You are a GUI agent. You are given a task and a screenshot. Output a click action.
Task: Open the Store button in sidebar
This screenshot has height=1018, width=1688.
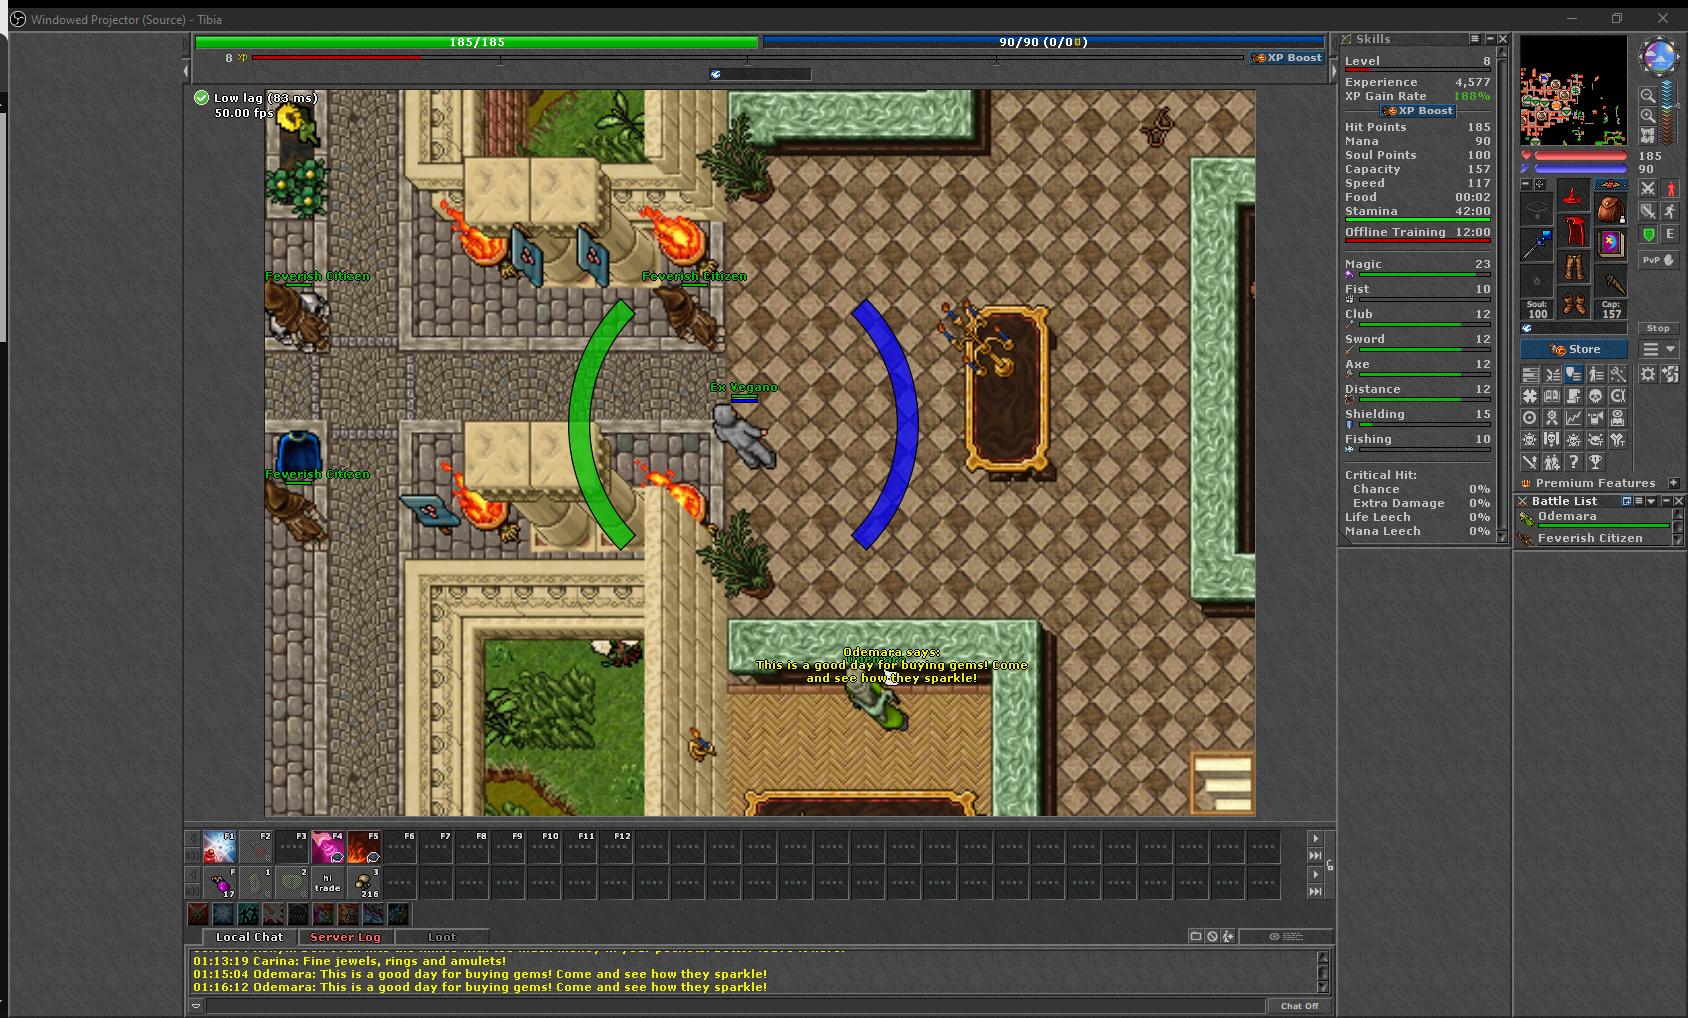click(1574, 349)
